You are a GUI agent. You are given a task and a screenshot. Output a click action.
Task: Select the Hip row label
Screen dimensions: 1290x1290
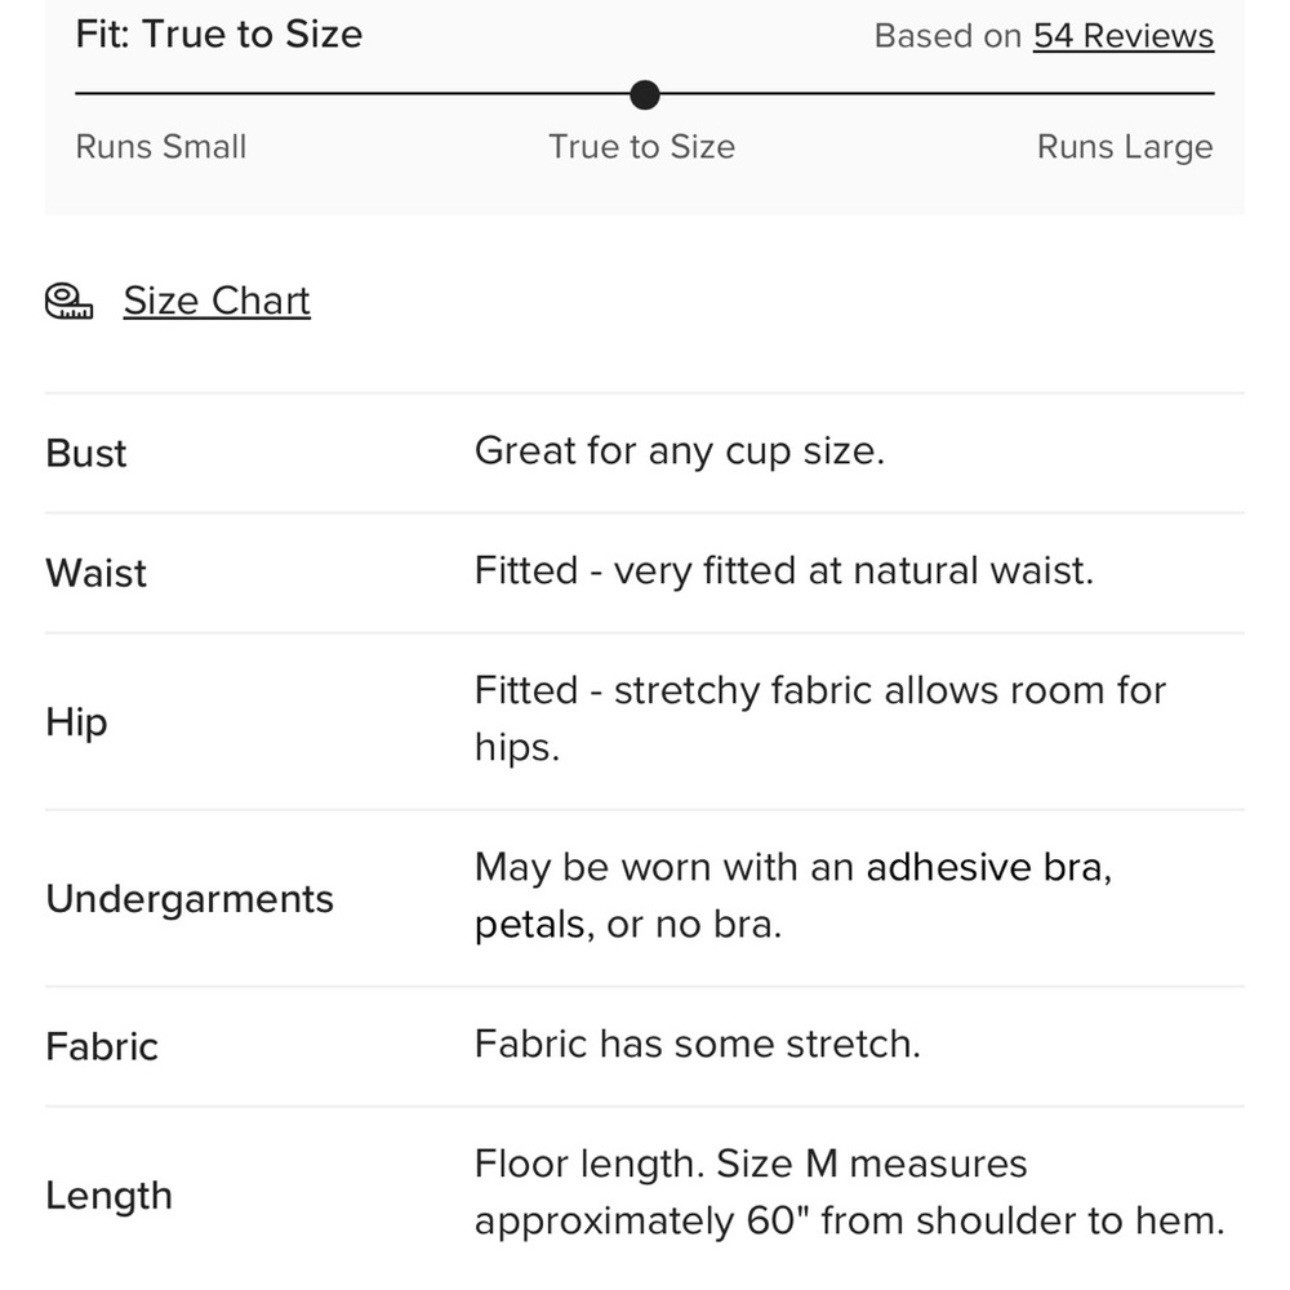[76, 722]
